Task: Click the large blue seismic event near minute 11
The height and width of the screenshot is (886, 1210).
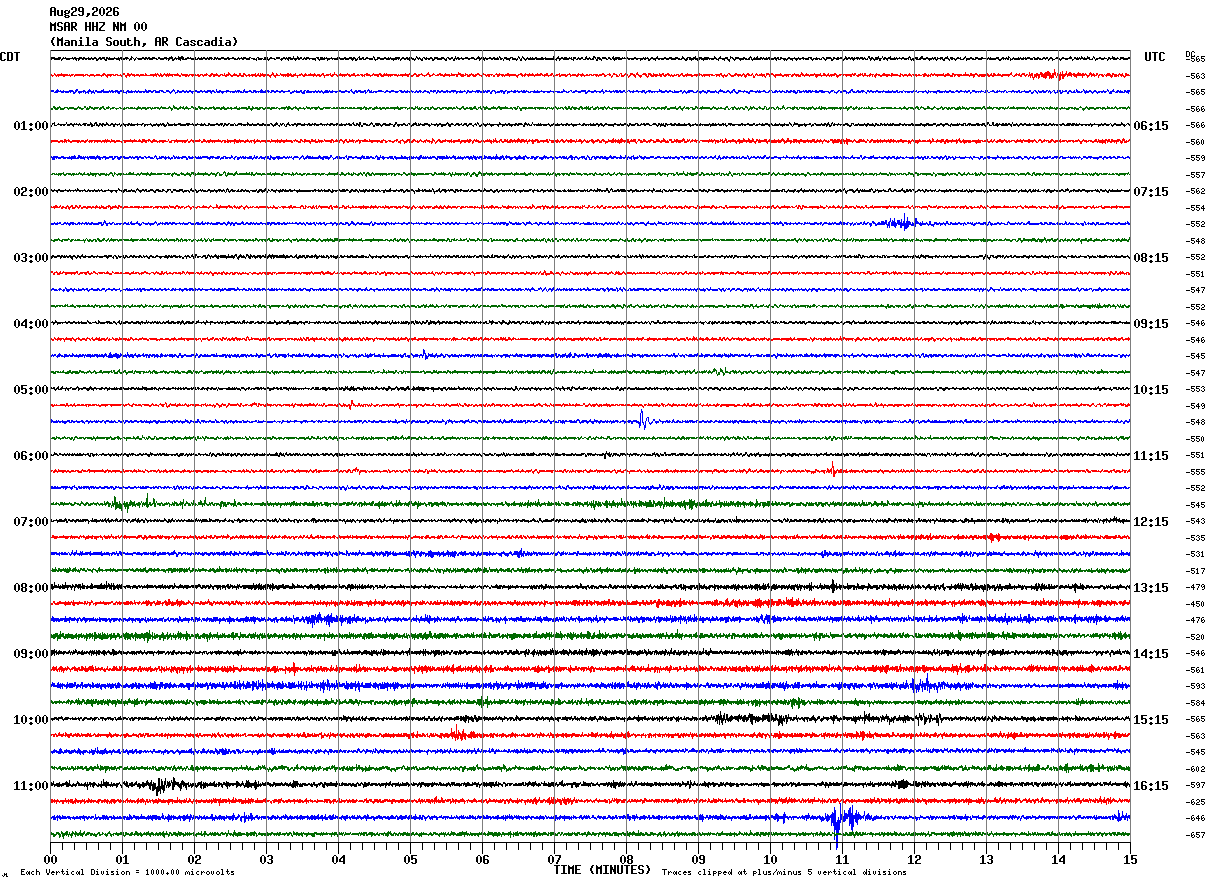Action: 844,819
